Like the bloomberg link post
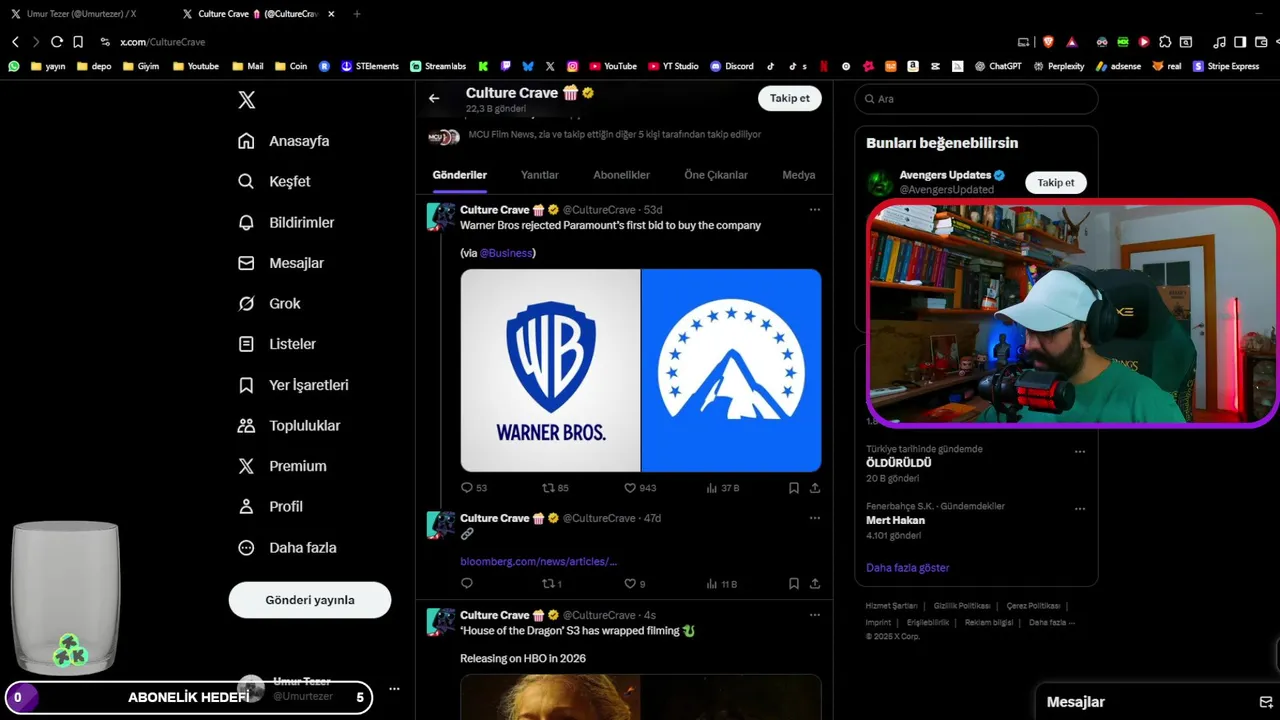The width and height of the screenshot is (1280, 720). 634,584
